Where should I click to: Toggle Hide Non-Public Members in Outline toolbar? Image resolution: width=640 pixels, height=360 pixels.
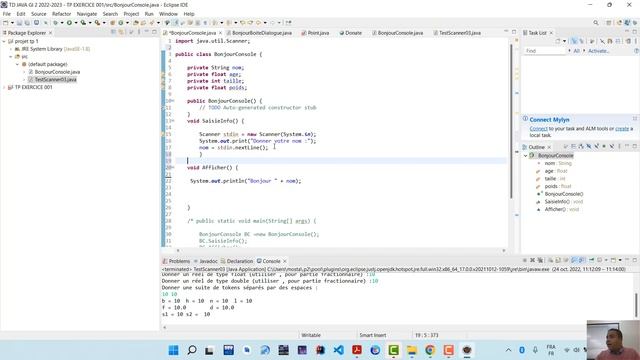pyautogui.click(x=604, y=147)
